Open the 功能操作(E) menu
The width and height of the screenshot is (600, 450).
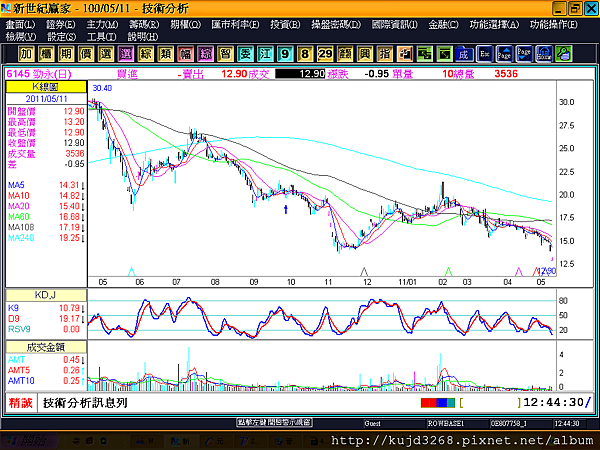[554, 25]
